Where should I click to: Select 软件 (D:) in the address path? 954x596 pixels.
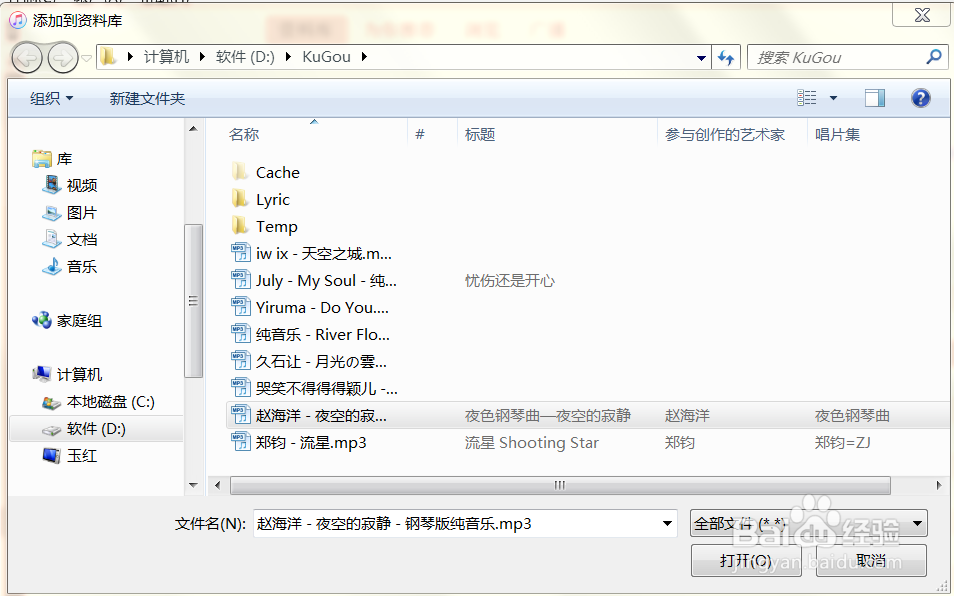[245, 57]
